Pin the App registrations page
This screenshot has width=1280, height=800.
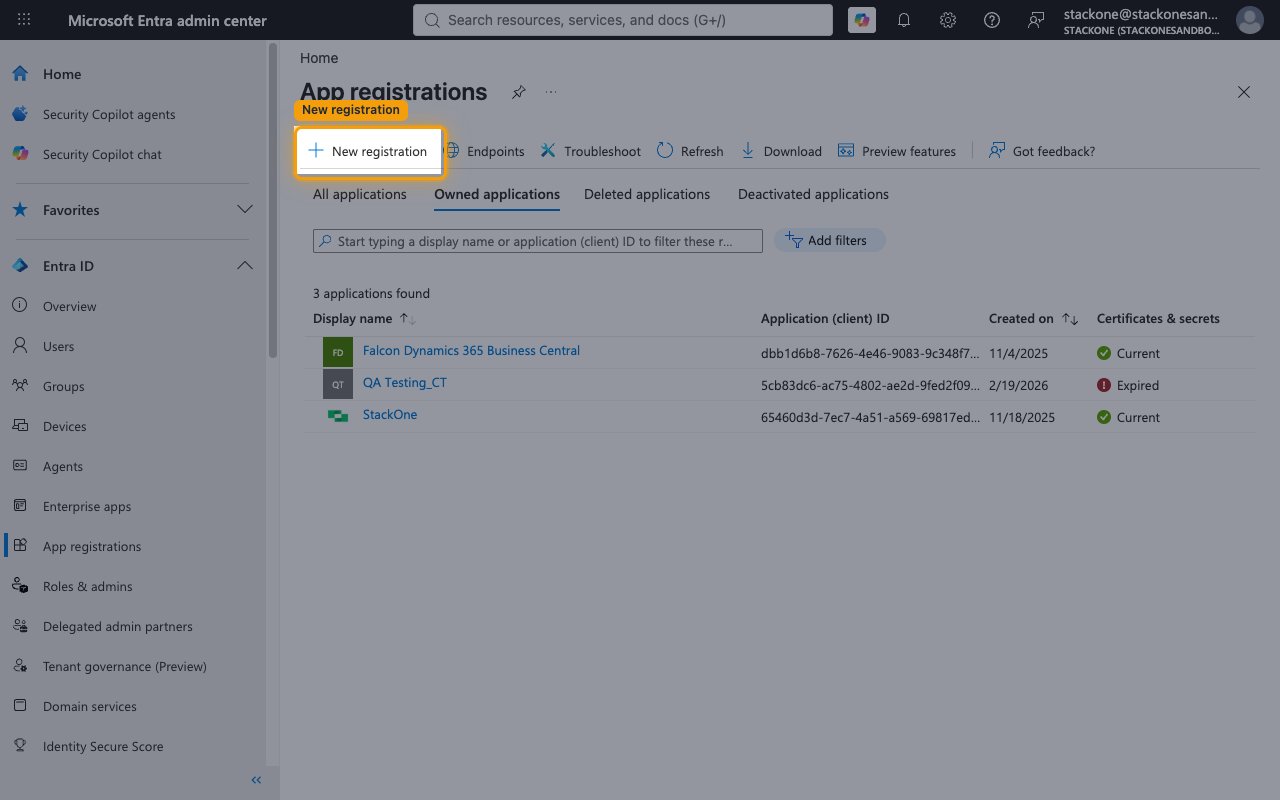(518, 92)
